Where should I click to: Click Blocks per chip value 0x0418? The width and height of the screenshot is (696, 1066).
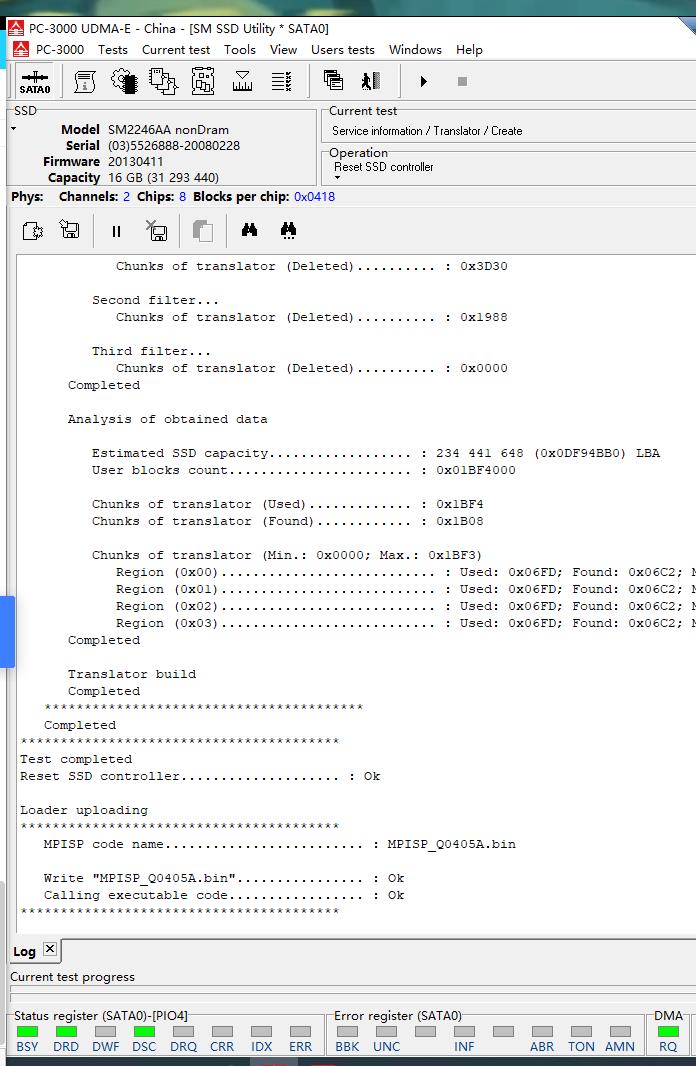[314, 196]
